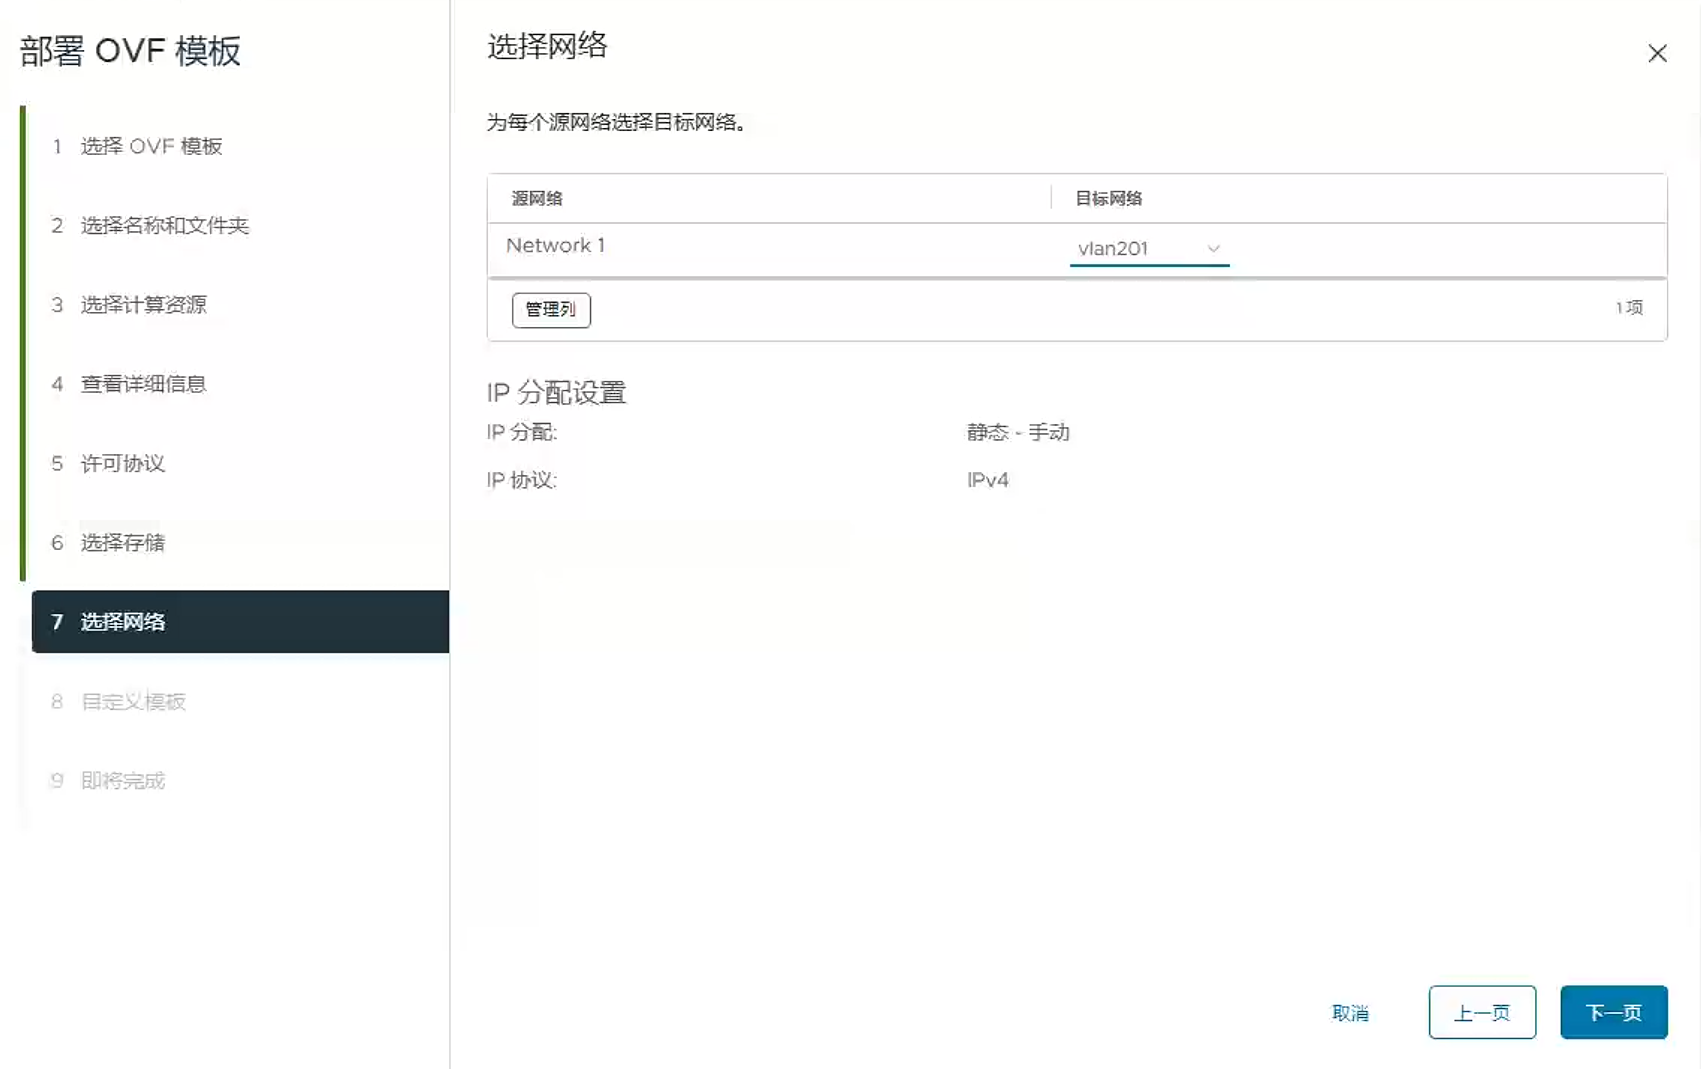Go to step 6 选择存储
Image resolution: width=1701 pixels, height=1069 pixels.
pyautogui.click(x=122, y=542)
